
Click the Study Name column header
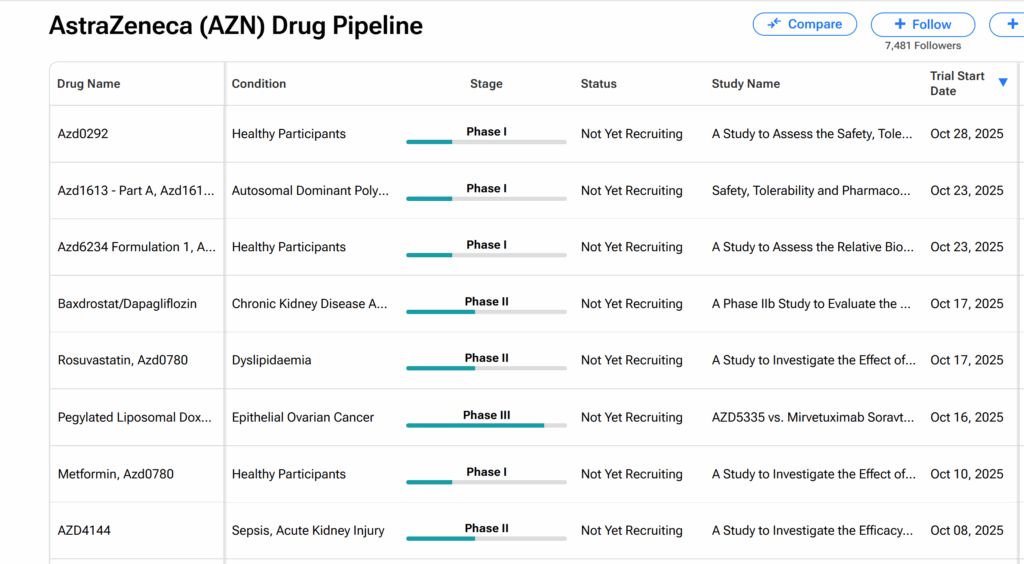[x=746, y=84]
